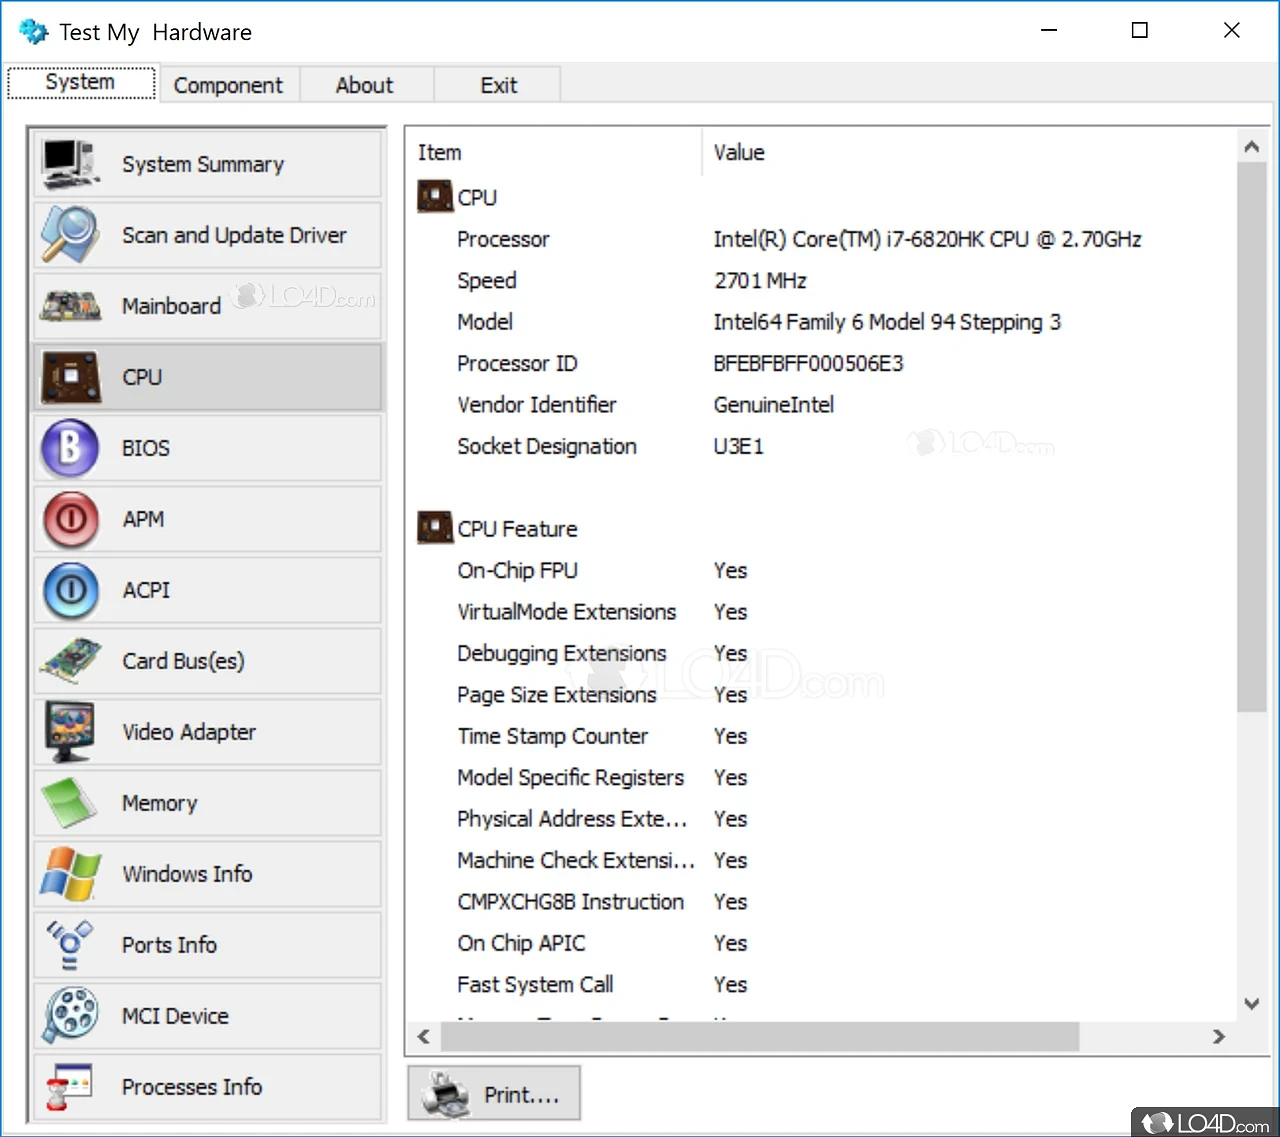1280x1137 pixels.
Task: Select the Time Stamp Counter row
Action: coord(822,737)
